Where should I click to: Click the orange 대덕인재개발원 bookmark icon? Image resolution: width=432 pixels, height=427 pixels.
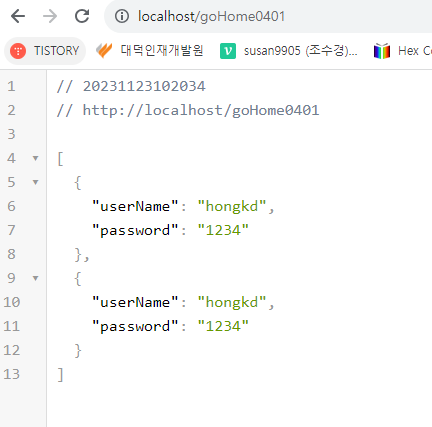[104, 51]
